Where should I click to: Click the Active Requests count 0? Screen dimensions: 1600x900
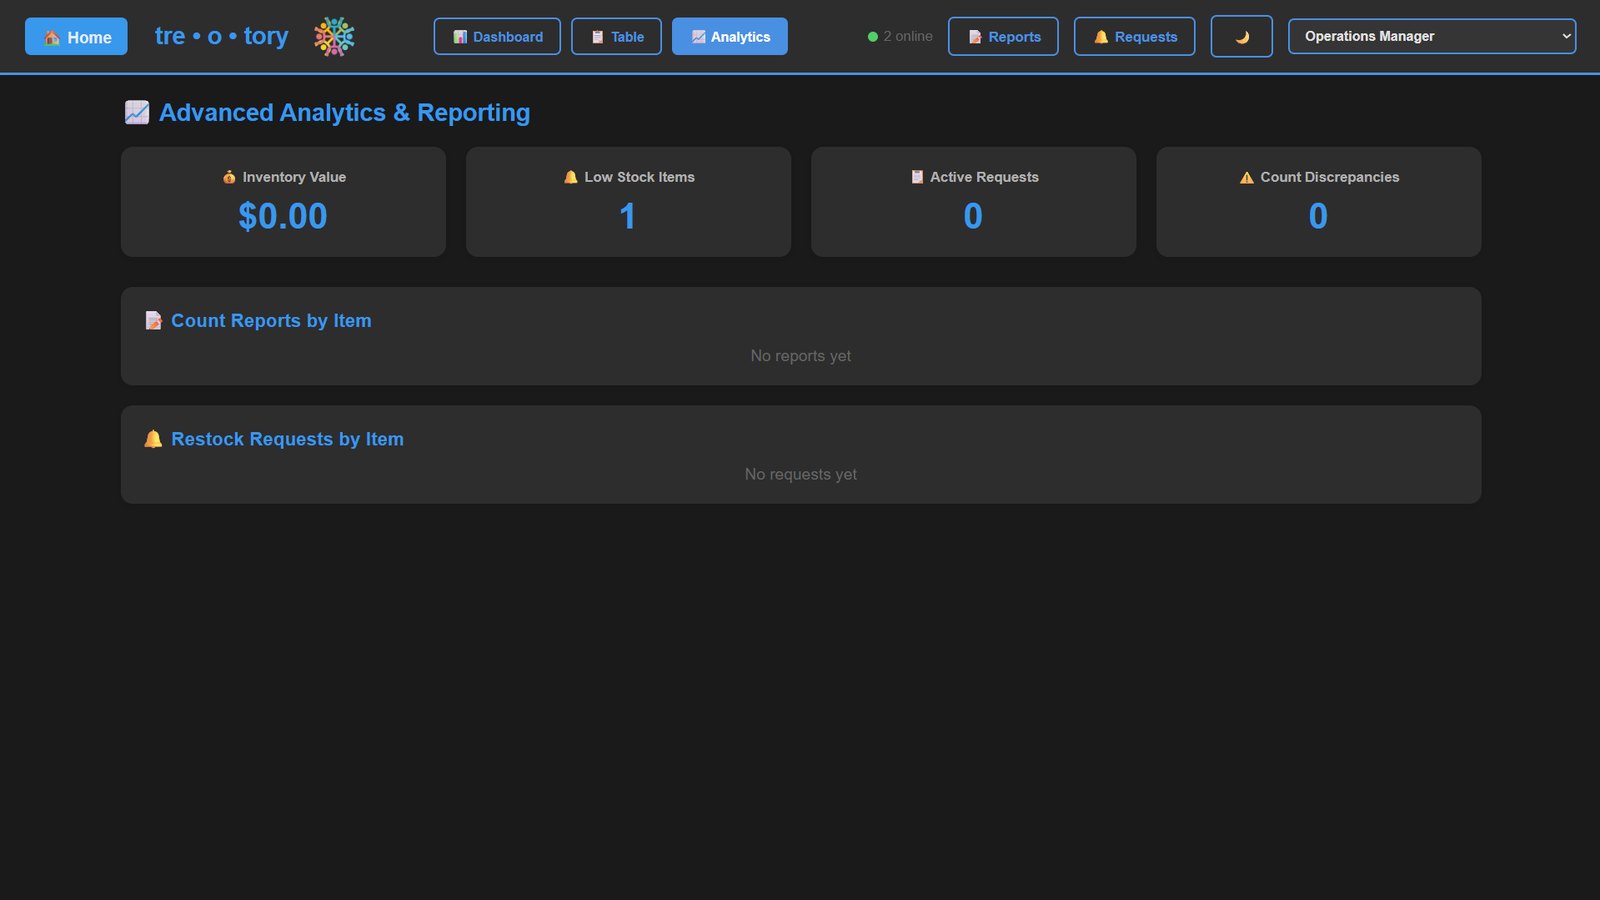click(x=973, y=216)
